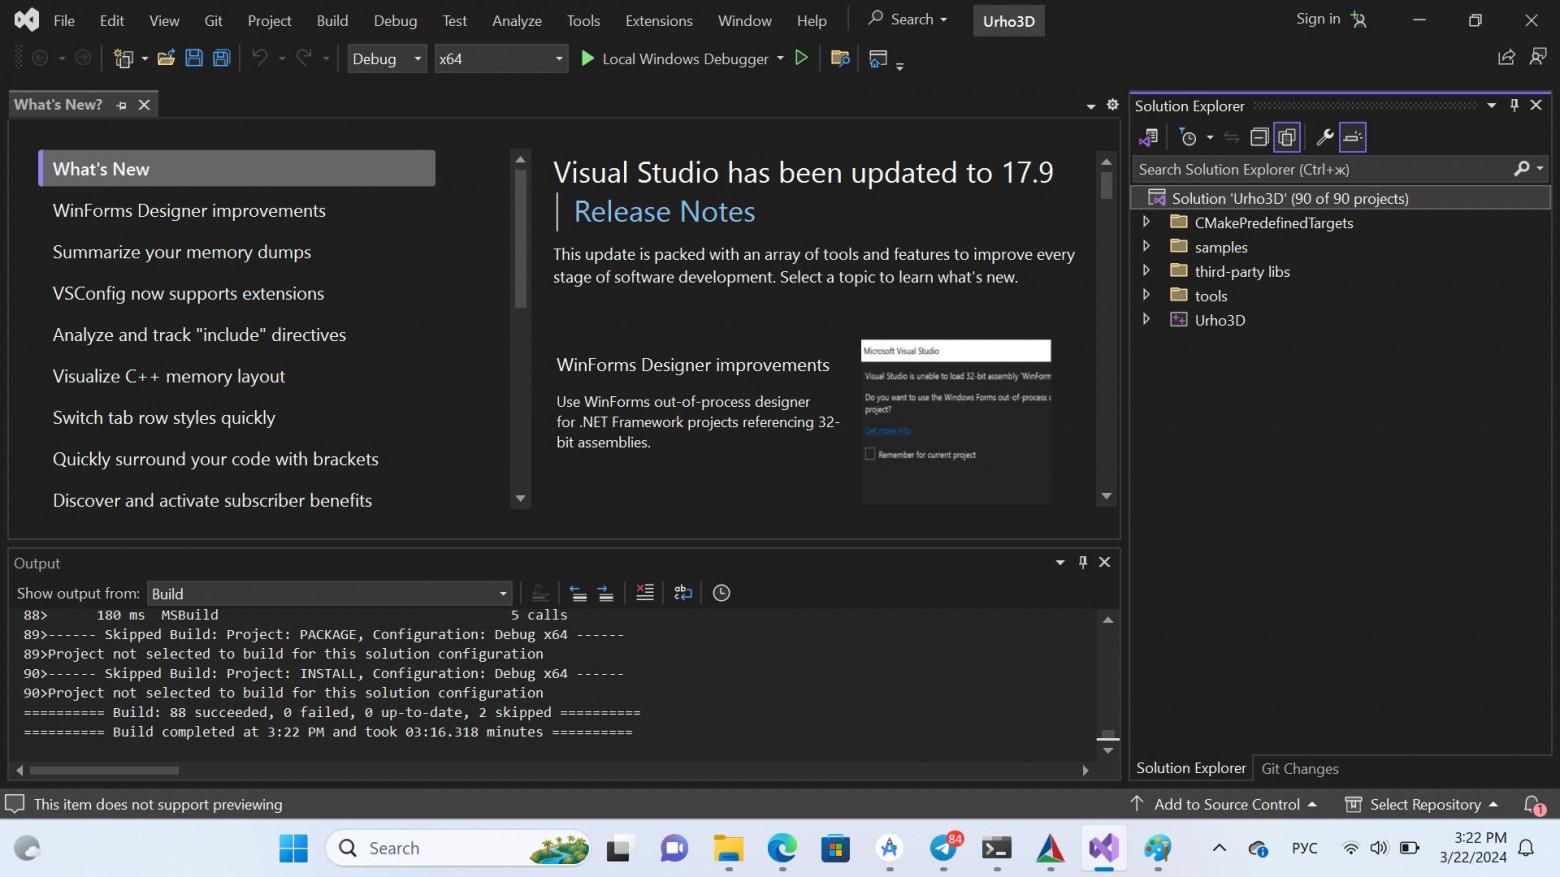Click the Pending Changes Filter clock icon
The width and height of the screenshot is (1560, 877).
[1188, 137]
